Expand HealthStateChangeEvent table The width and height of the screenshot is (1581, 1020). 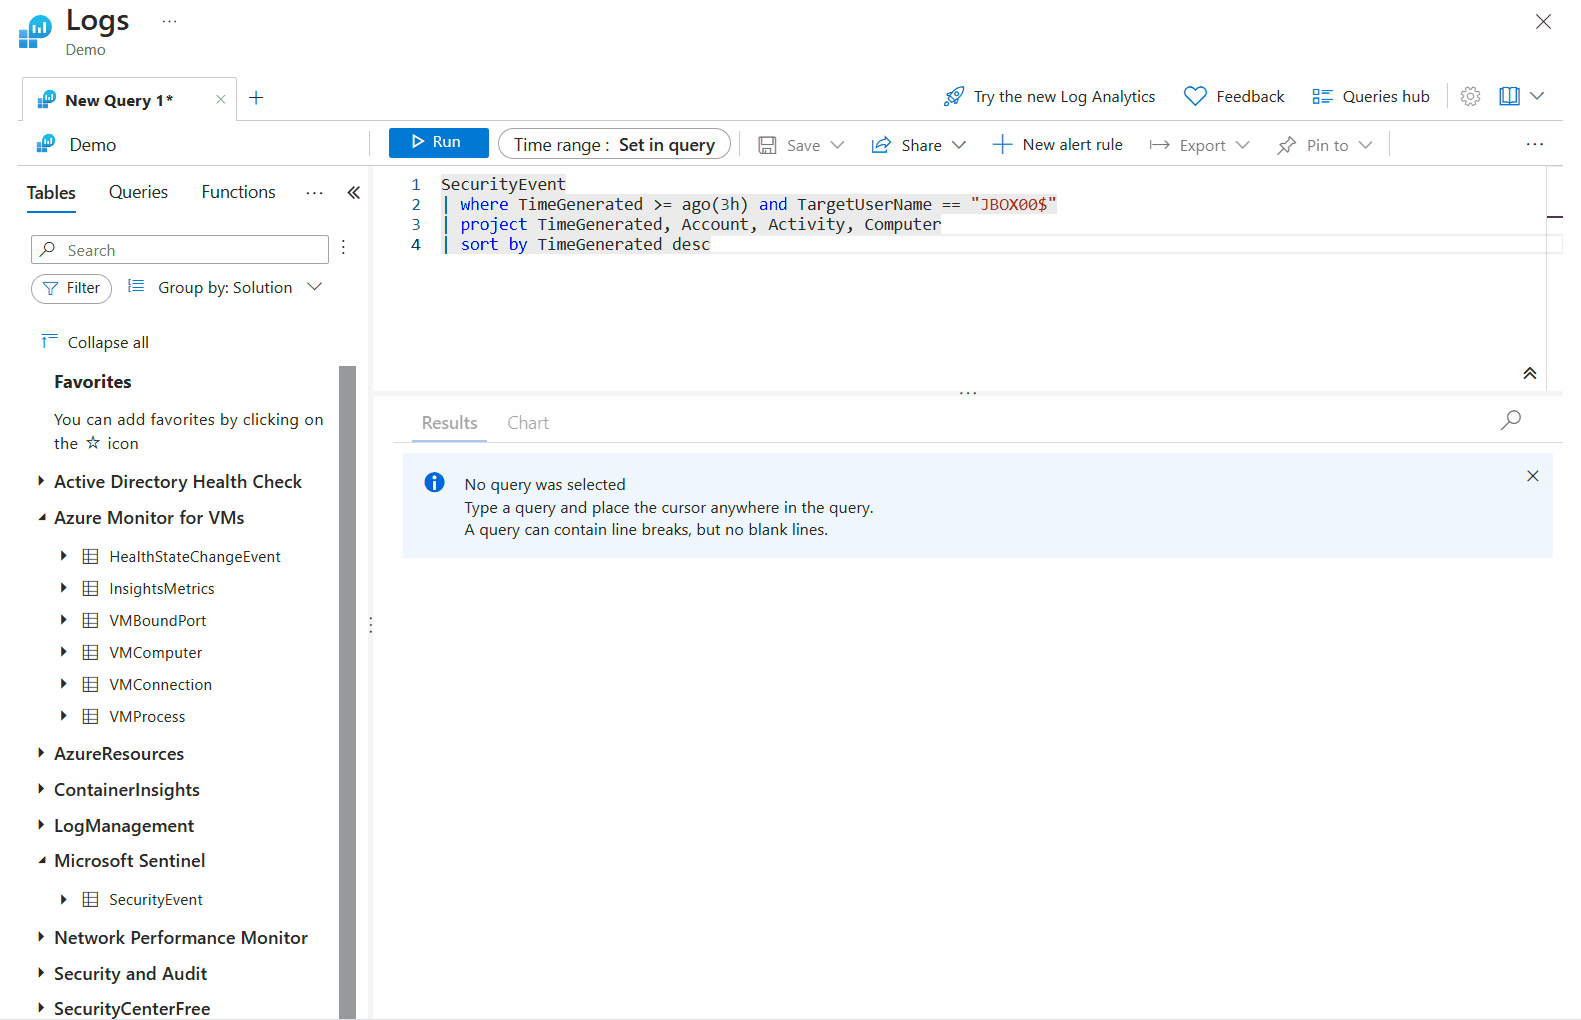point(63,556)
